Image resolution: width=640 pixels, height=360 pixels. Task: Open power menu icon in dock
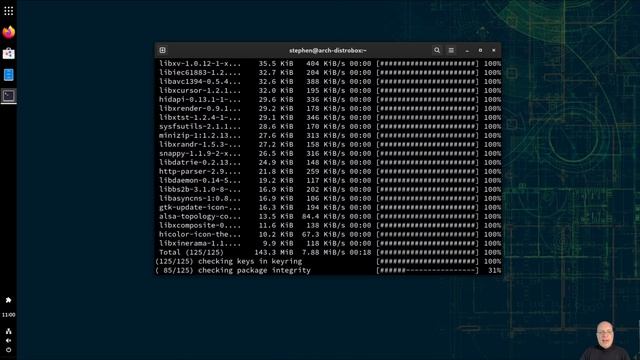click(x=9, y=350)
